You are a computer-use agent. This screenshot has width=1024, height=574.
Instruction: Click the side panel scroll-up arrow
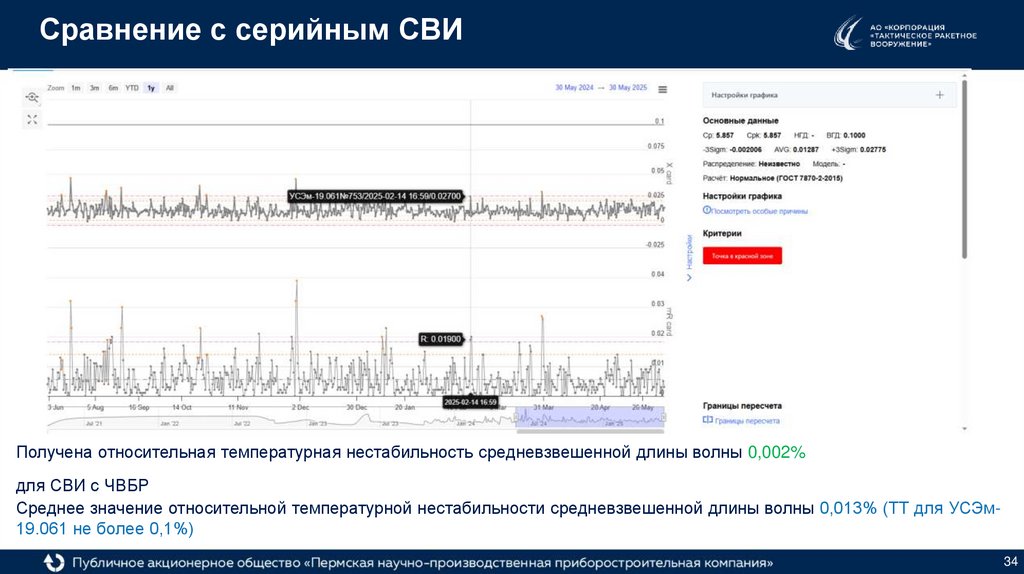[x=964, y=77]
